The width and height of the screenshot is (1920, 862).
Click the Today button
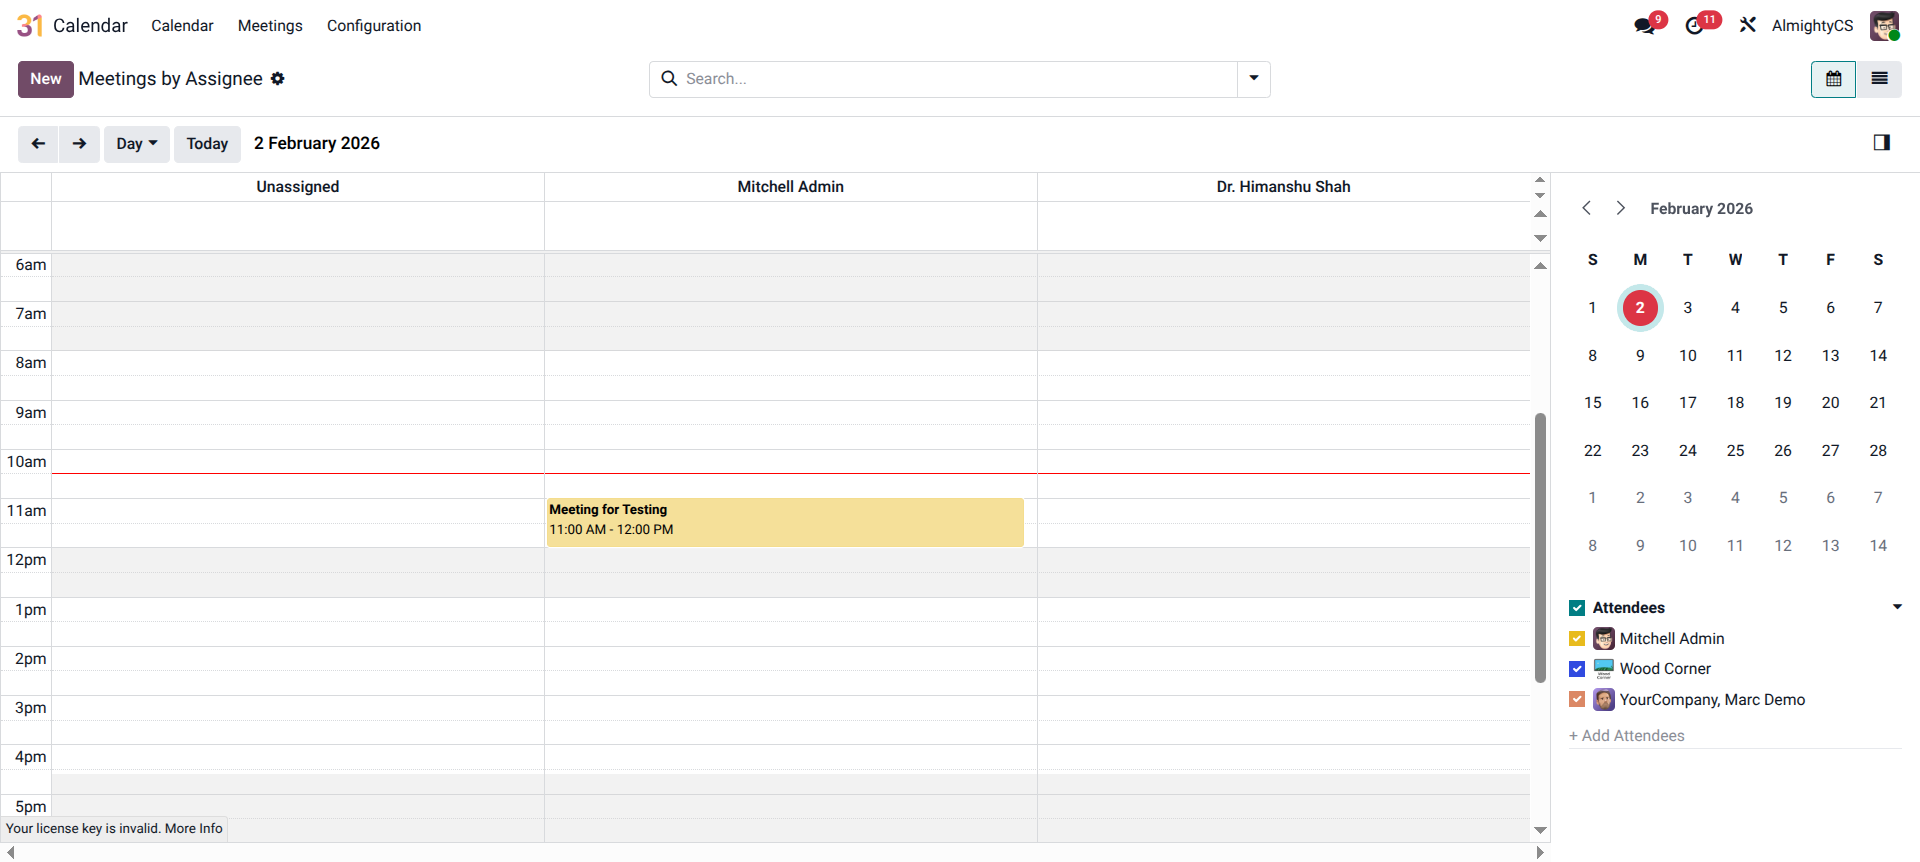point(207,144)
